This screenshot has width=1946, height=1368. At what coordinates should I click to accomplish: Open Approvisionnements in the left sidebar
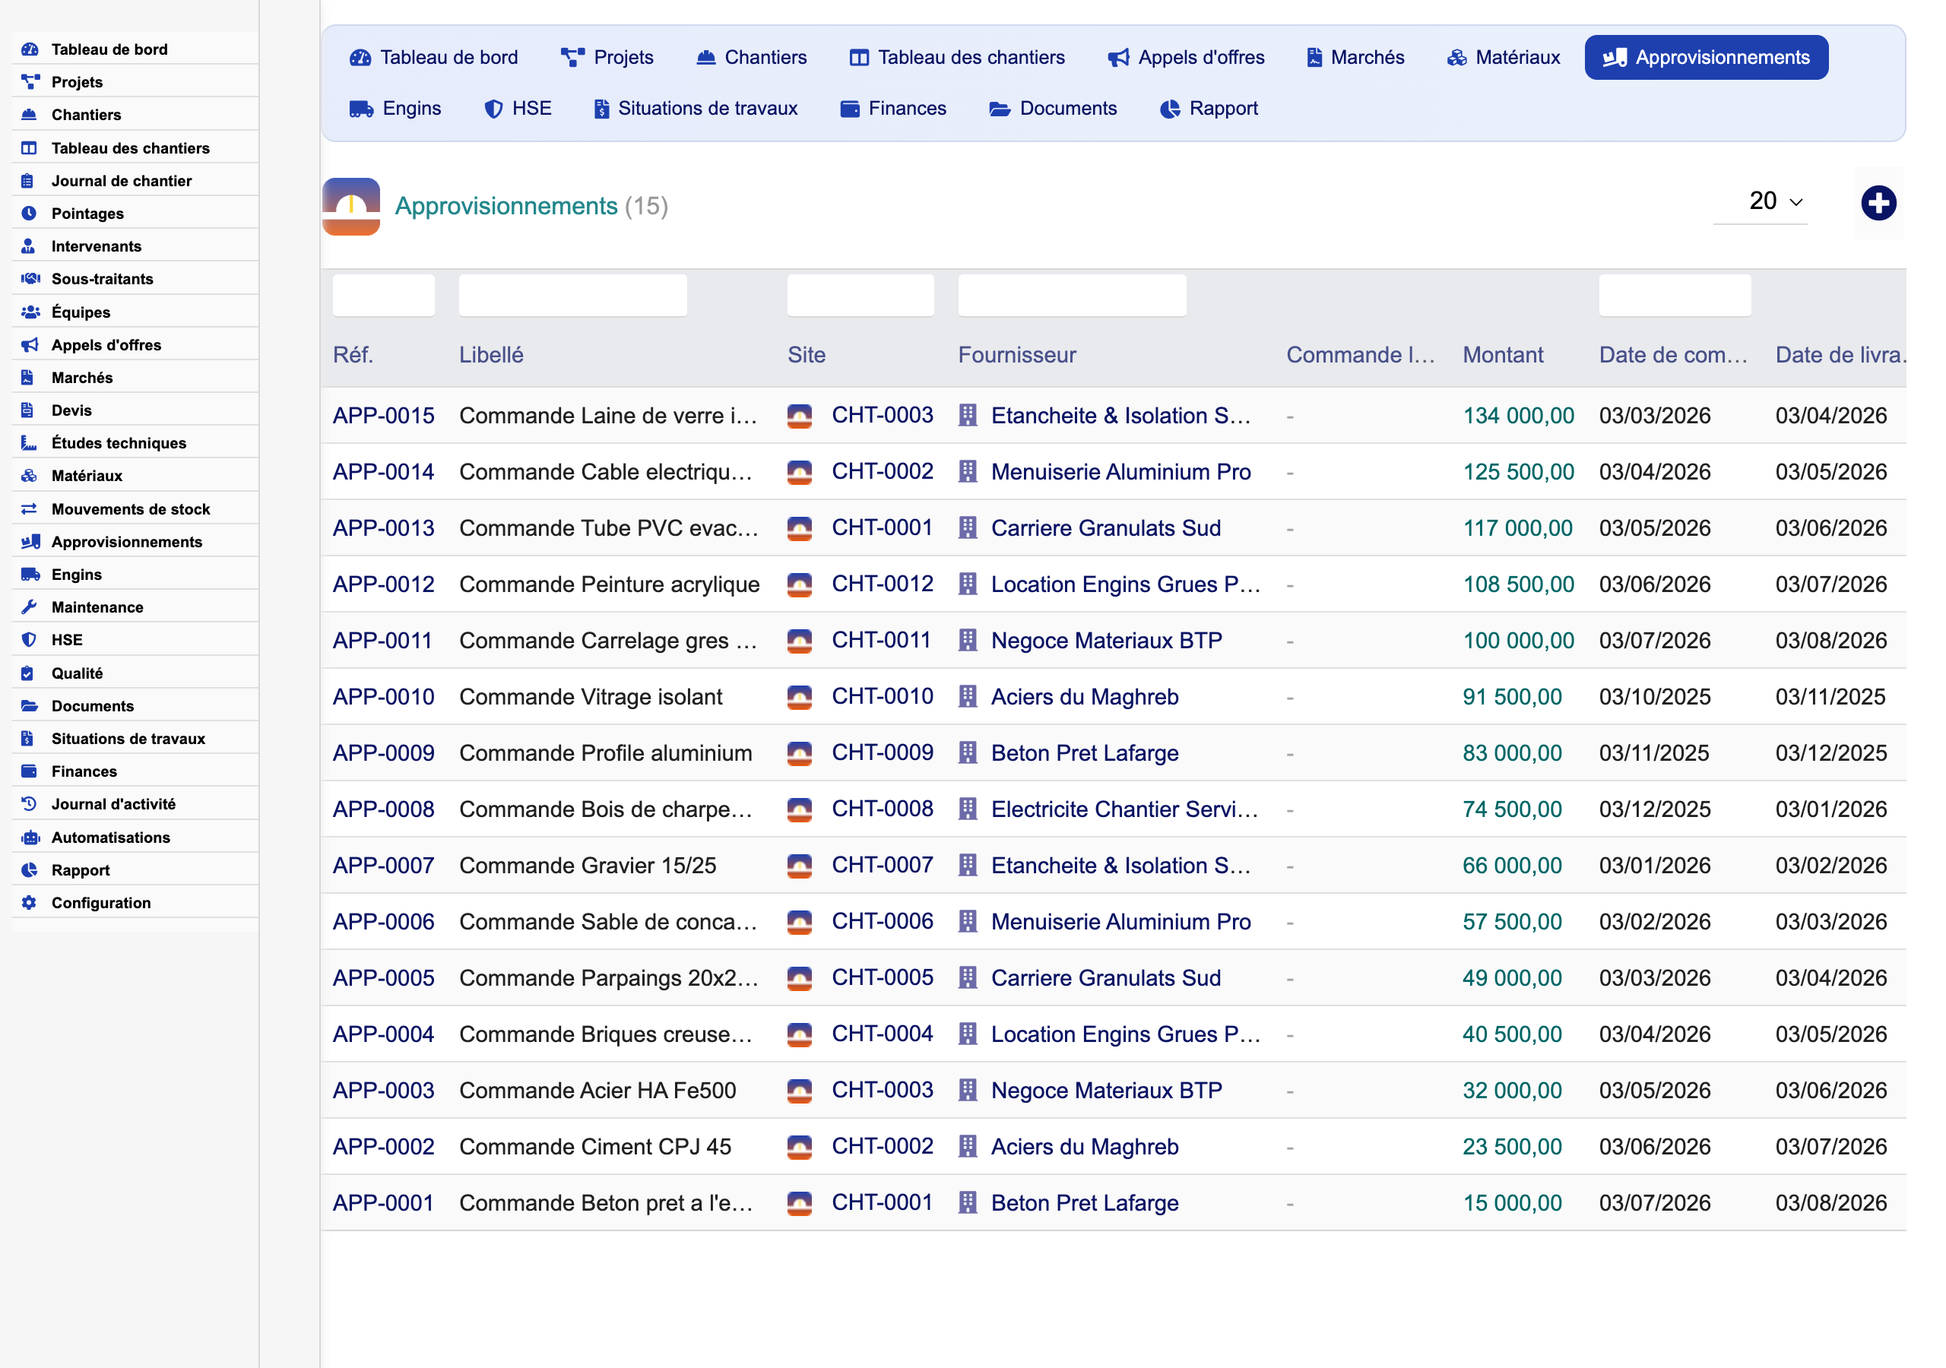(135, 541)
